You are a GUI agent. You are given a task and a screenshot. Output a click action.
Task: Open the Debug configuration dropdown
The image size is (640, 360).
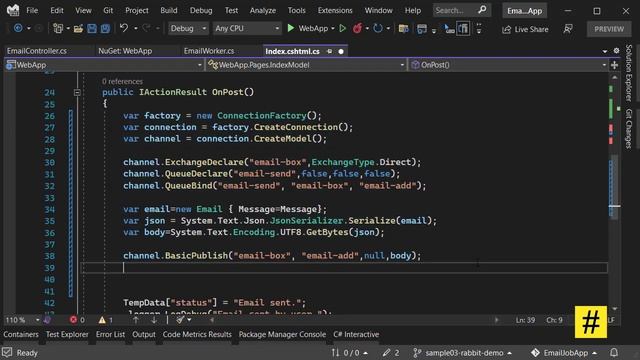[188, 29]
